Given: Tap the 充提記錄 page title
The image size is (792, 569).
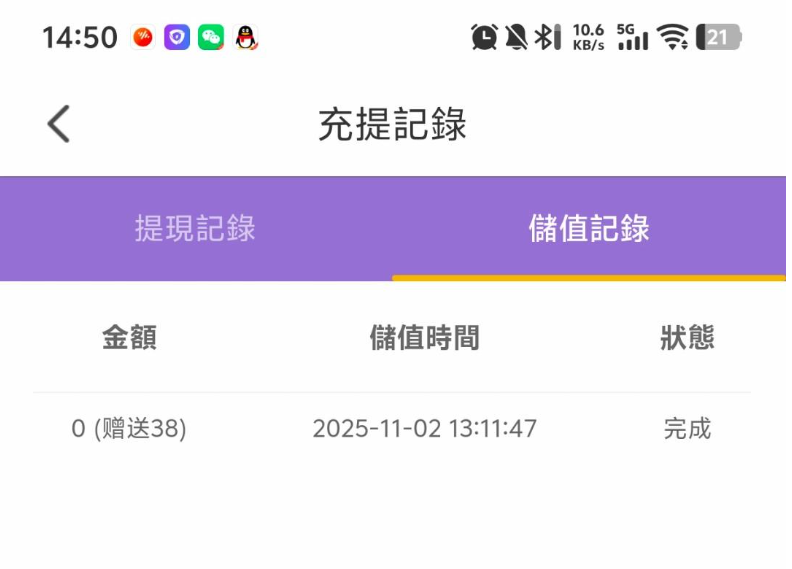Looking at the screenshot, I should (x=392, y=125).
